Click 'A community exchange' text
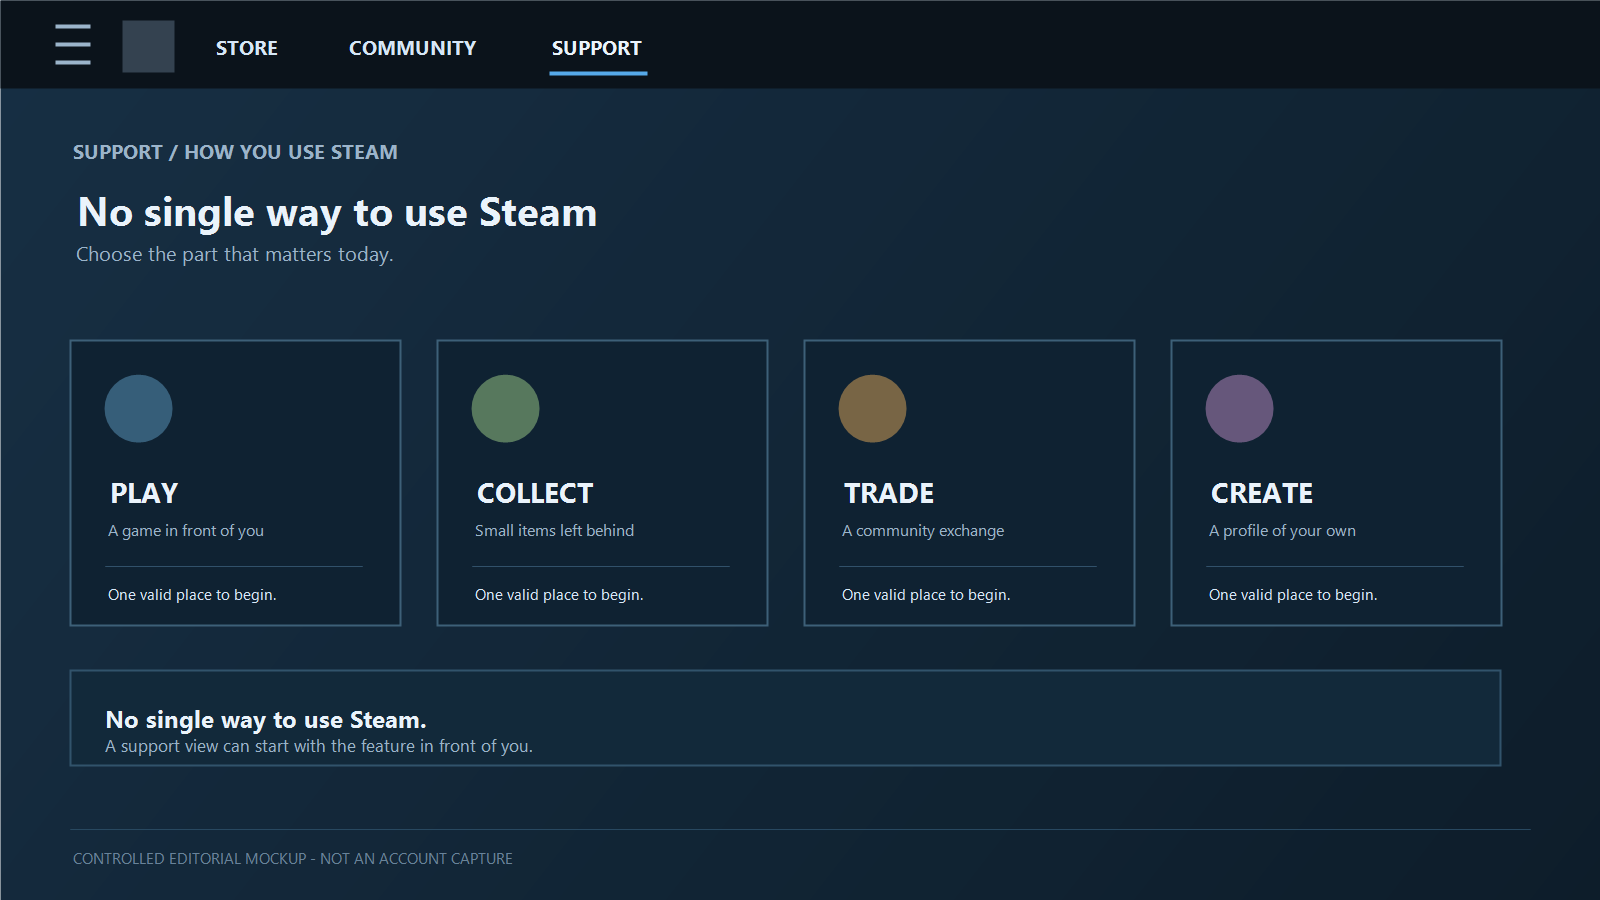 pyautogui.click(x=923, y=531)
